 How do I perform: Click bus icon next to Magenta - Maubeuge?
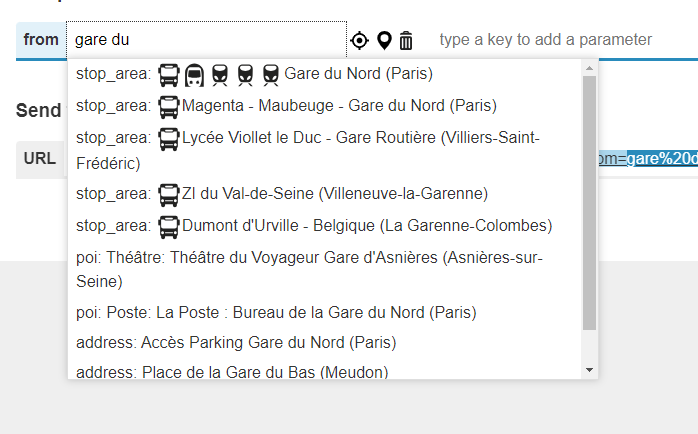(x=169, y=107)
